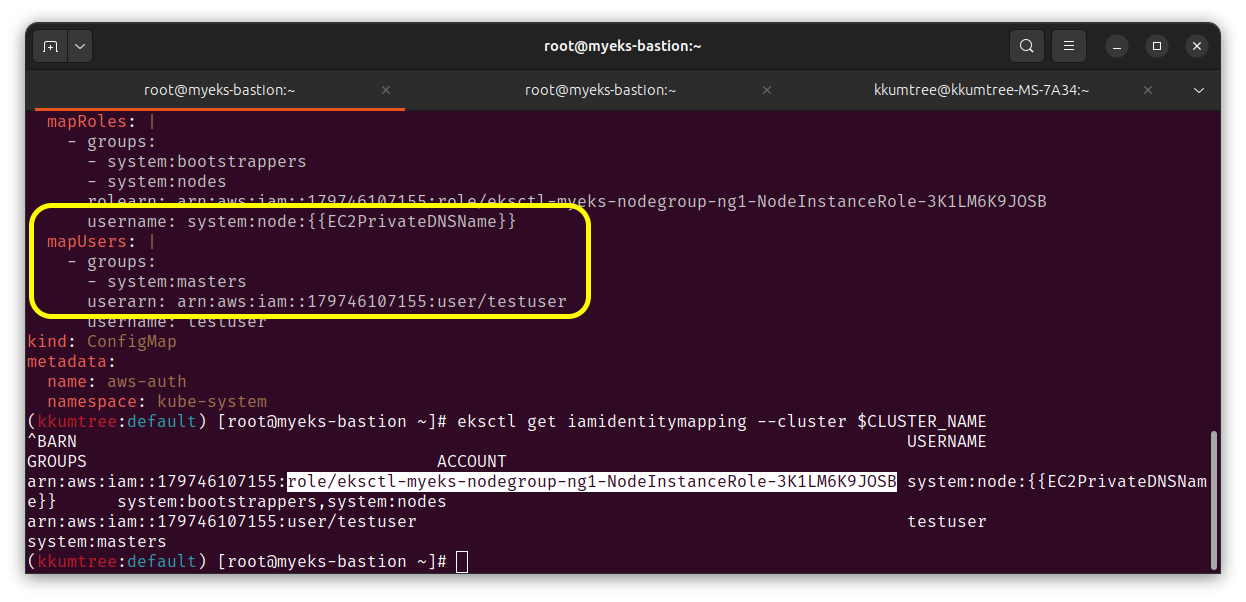Open a new terminal tab
This screenshot has height=602, width=1246.
[51, 46]
